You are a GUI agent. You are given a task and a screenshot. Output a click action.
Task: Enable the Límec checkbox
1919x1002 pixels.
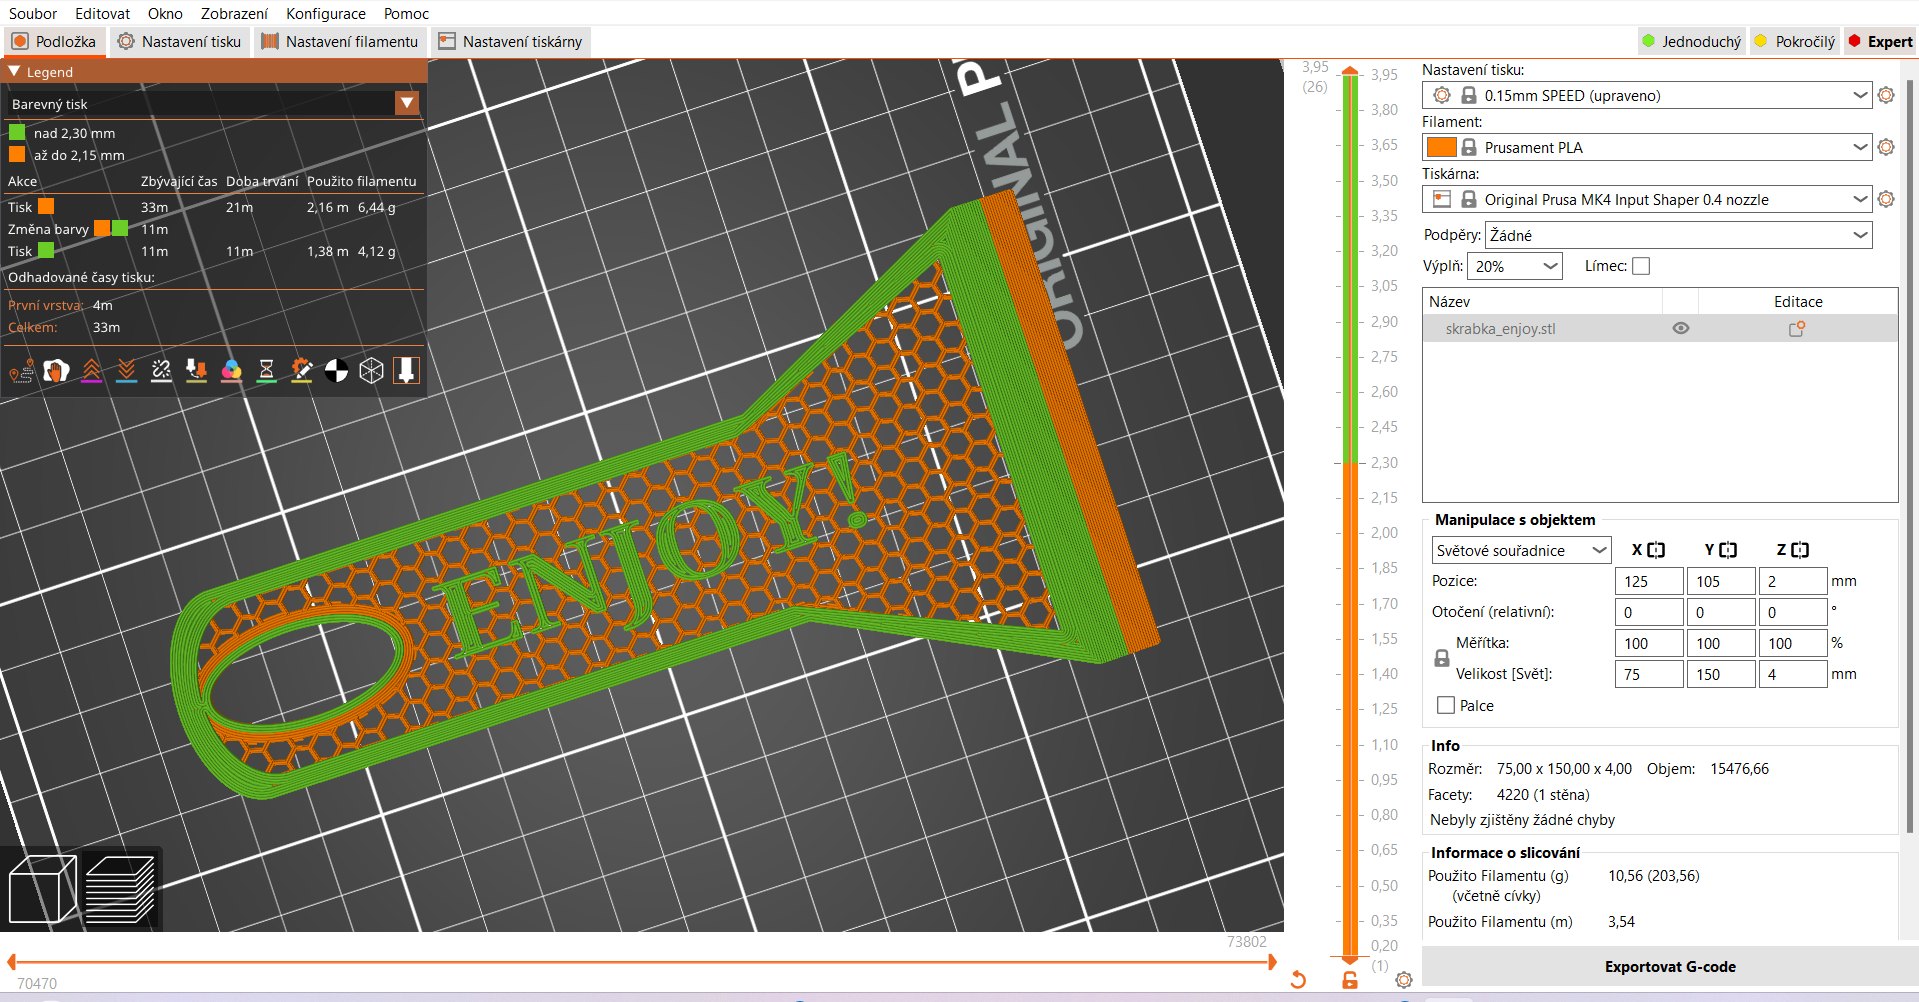click(1641, 266)
